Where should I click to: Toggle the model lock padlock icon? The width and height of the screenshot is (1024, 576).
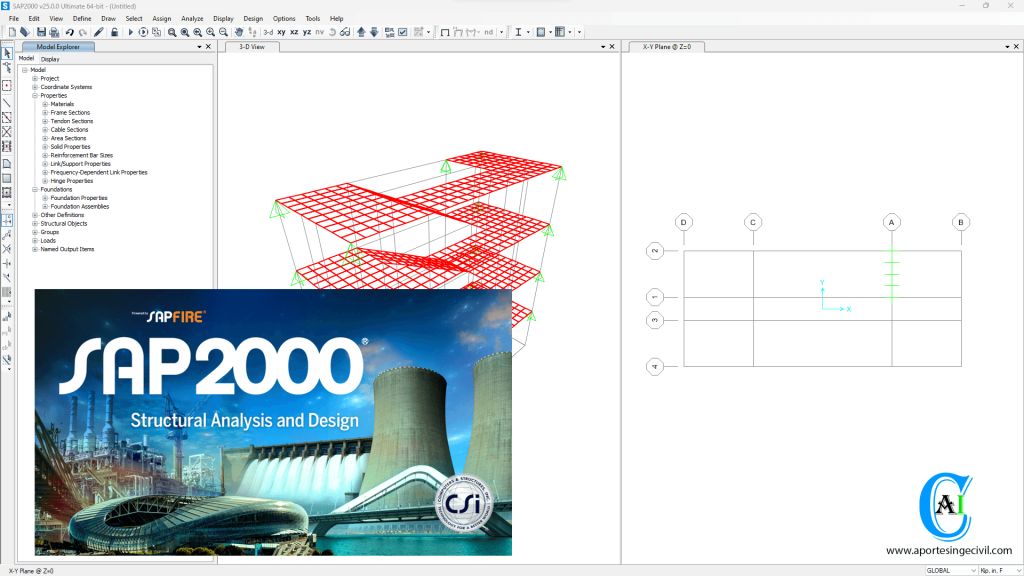(114, 31)
